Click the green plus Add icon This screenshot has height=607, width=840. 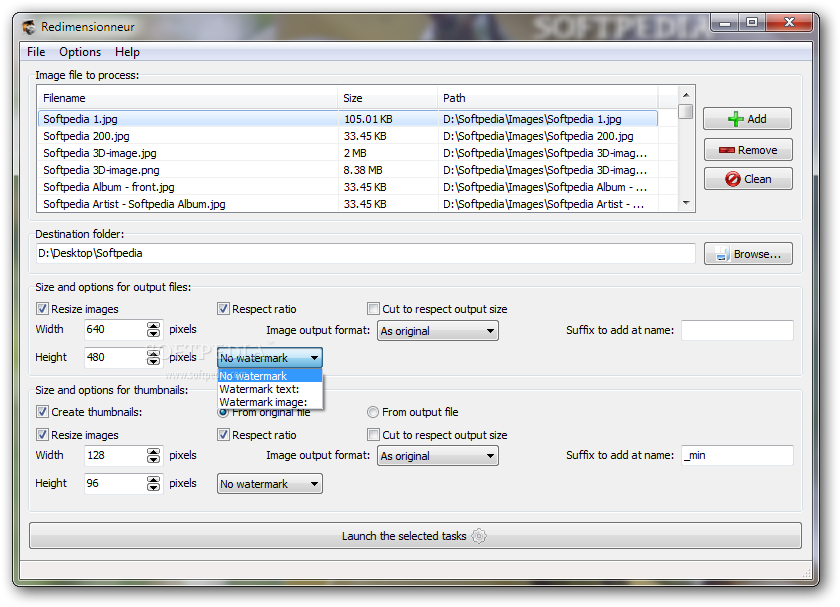[736, 119]
